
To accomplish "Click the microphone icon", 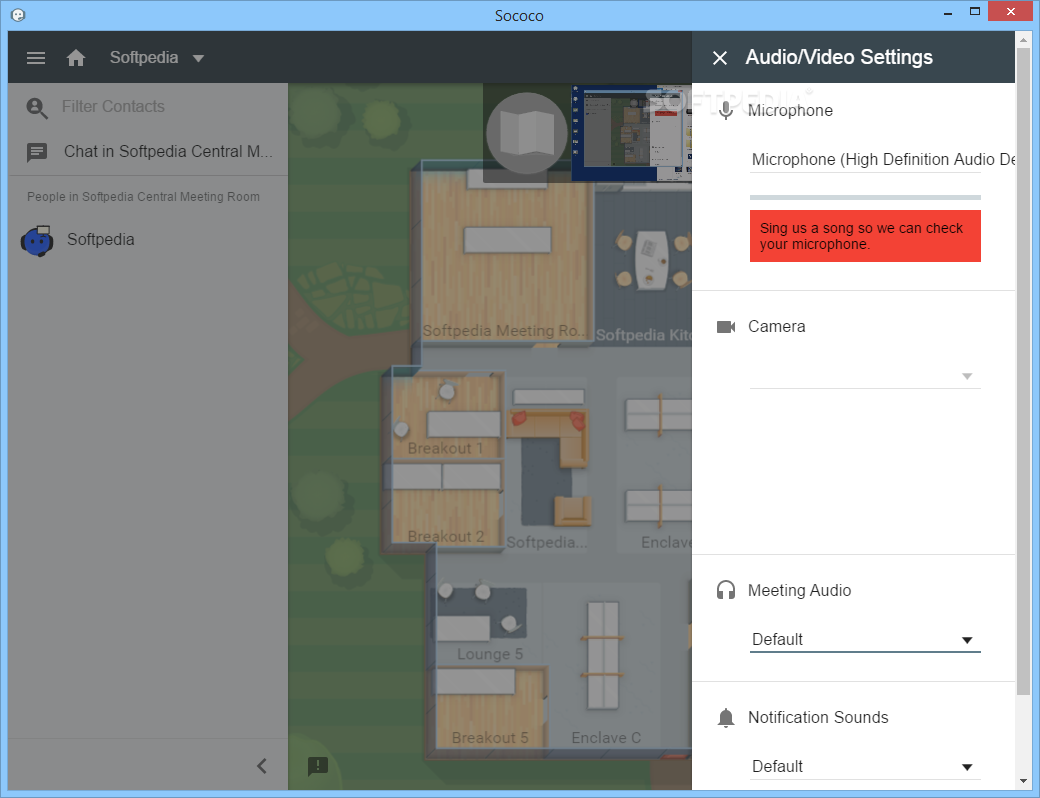I will tap(726, 110).
